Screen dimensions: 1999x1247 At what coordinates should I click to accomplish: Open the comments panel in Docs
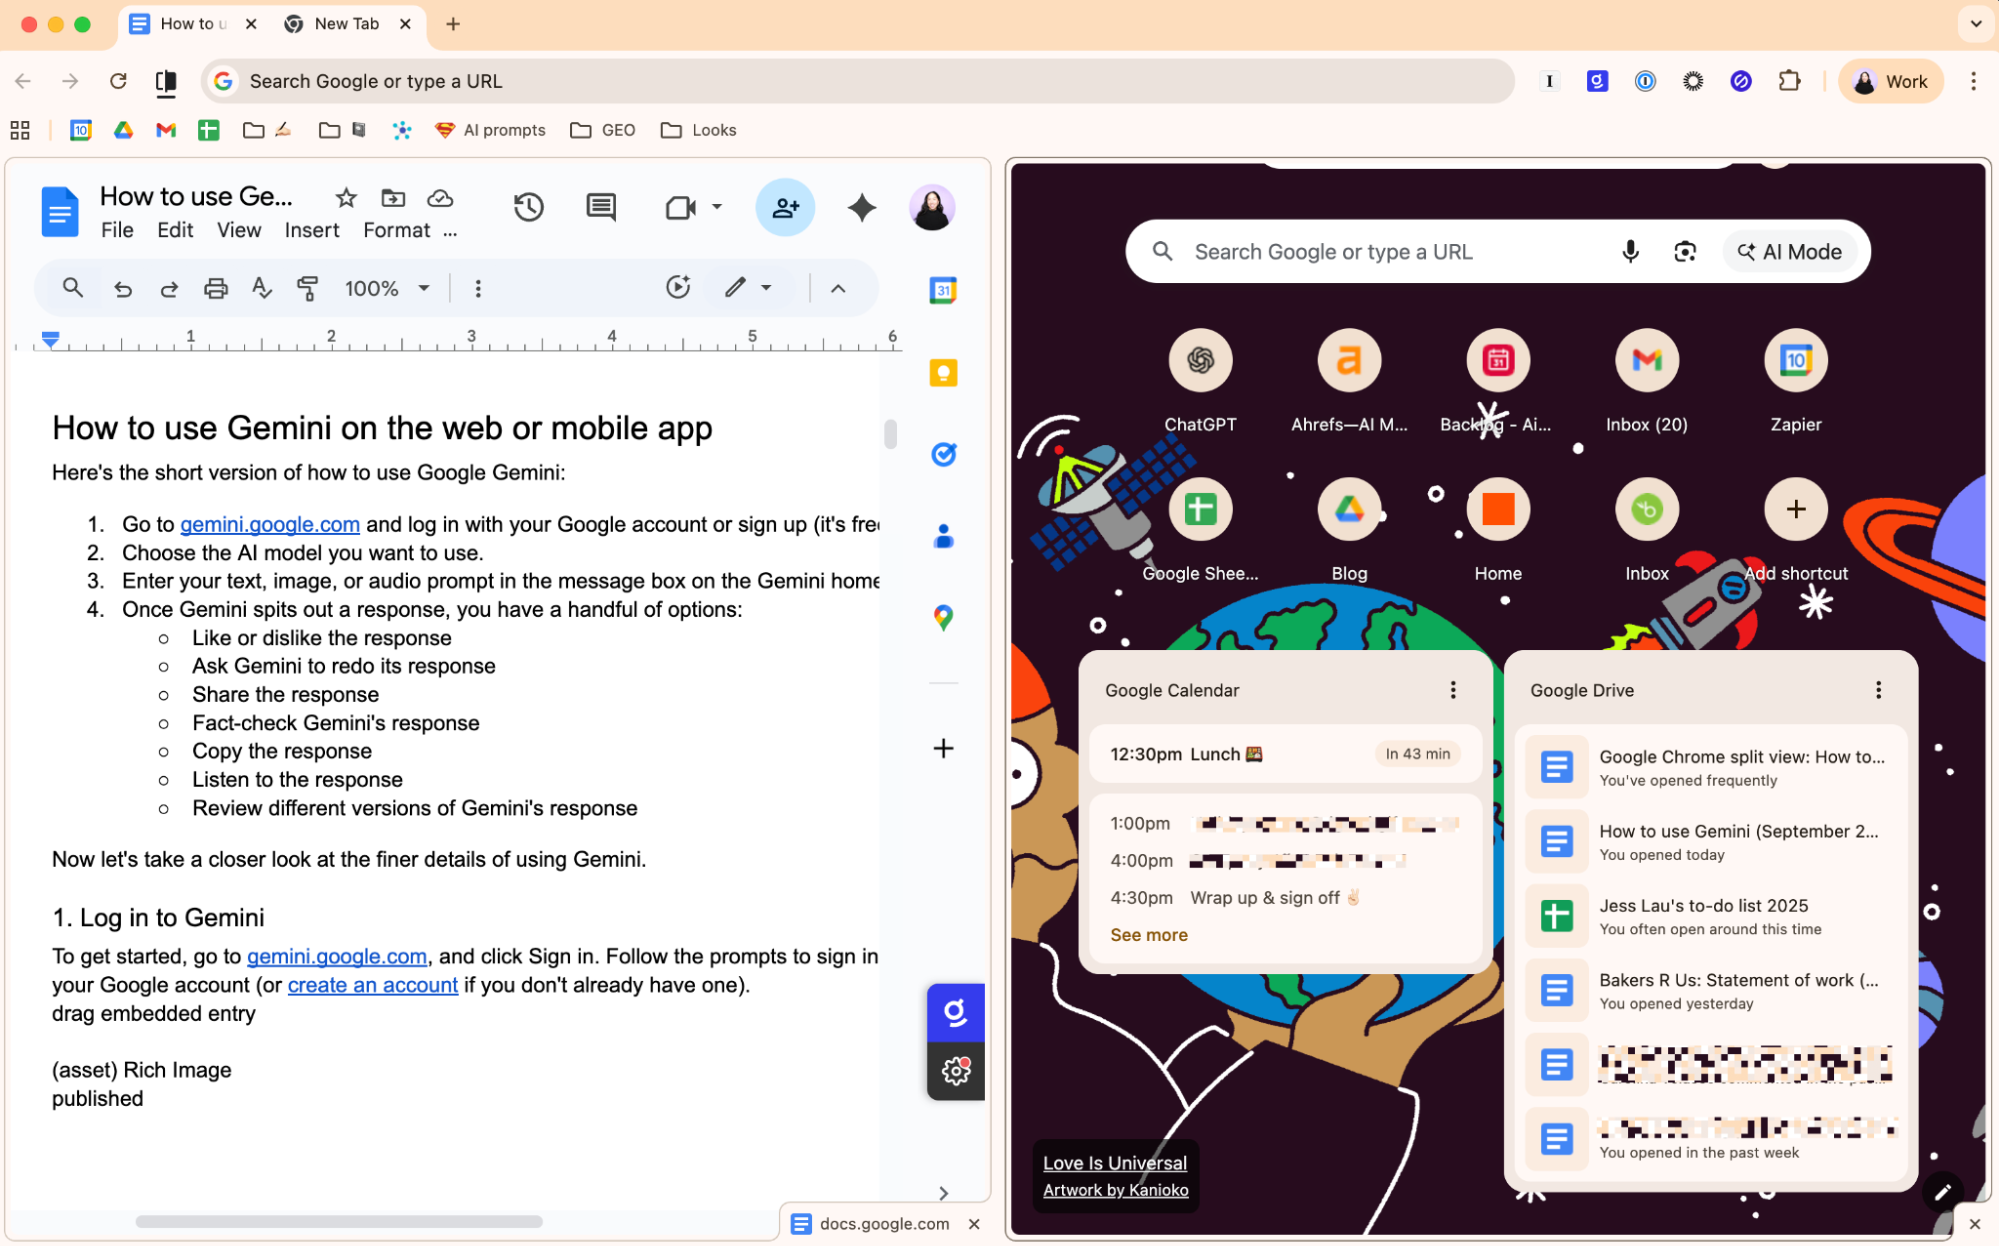tap(600, 207)
